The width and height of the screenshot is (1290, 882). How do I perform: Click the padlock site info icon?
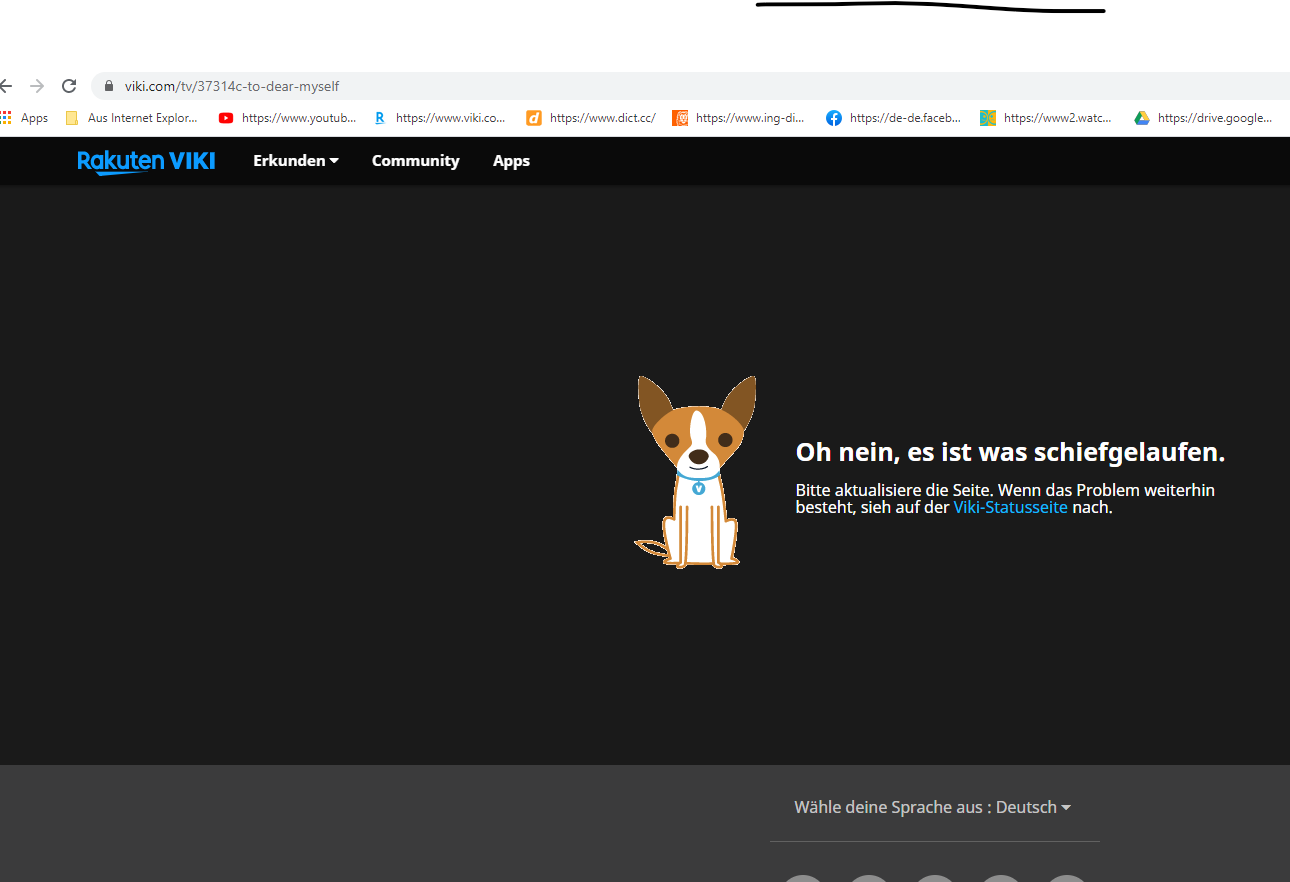point(110,86)
